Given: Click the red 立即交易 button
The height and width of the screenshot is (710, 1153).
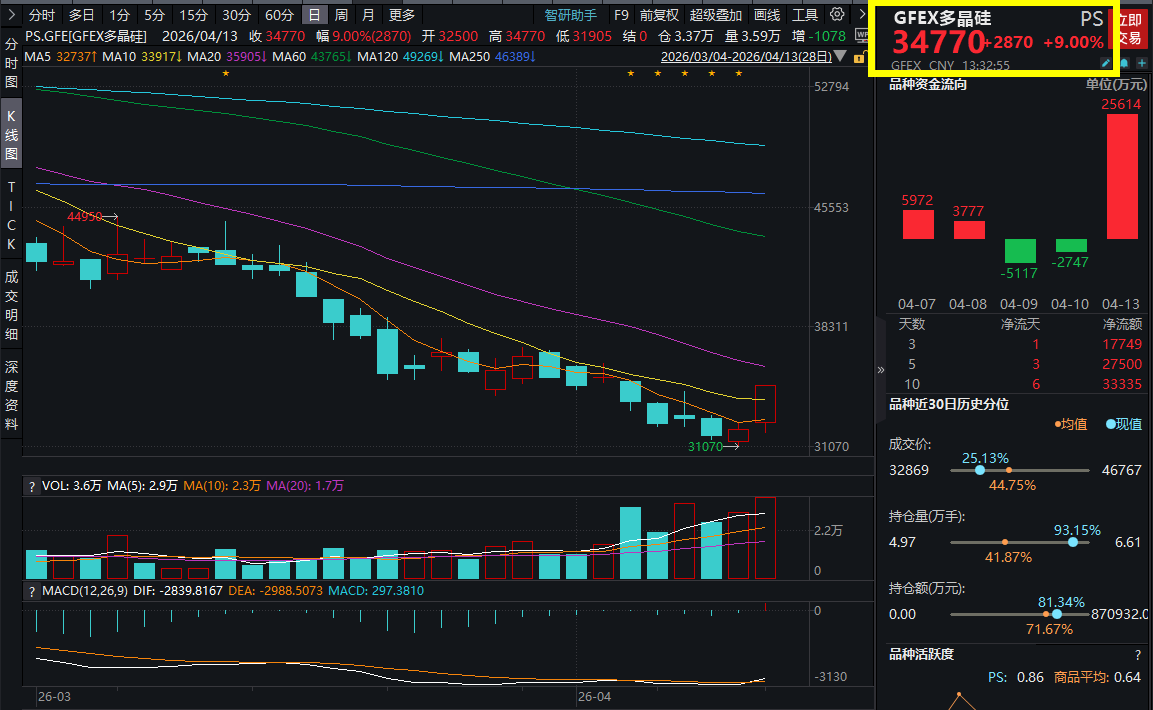Looking at the screenshot, I should click(x=1130, y=29).
